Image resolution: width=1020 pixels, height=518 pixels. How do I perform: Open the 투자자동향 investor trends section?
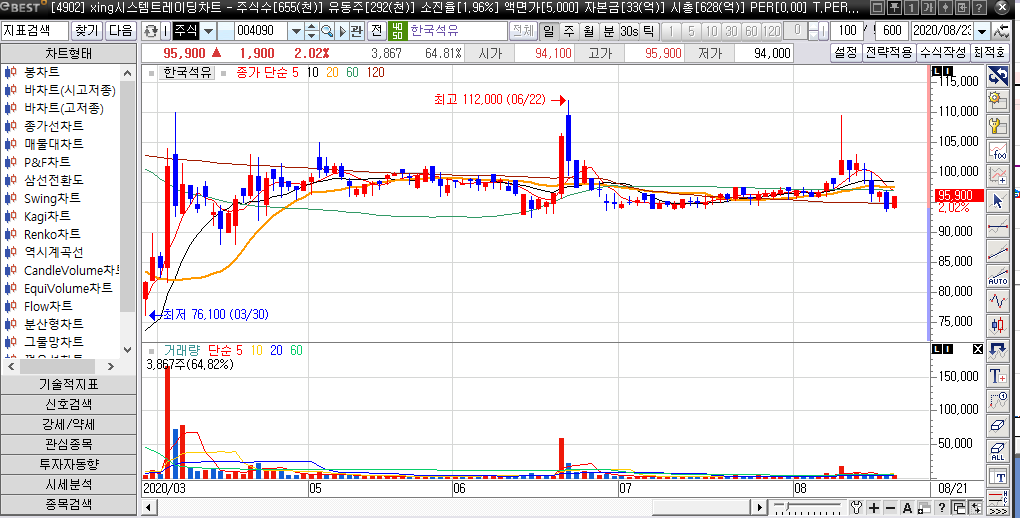click(x=68, y=465)
